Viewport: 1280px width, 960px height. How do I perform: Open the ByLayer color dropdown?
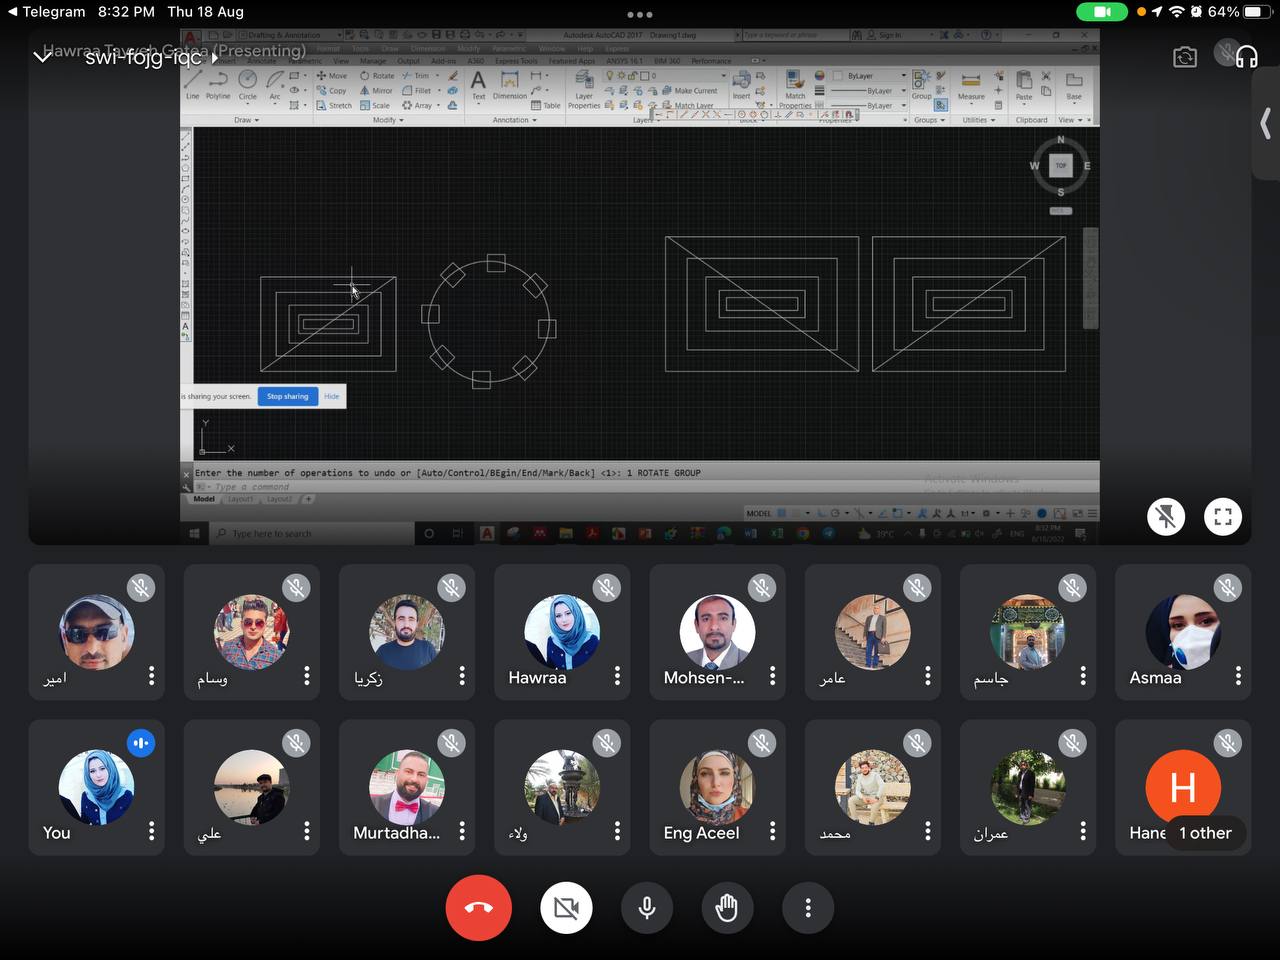[902, 73]
